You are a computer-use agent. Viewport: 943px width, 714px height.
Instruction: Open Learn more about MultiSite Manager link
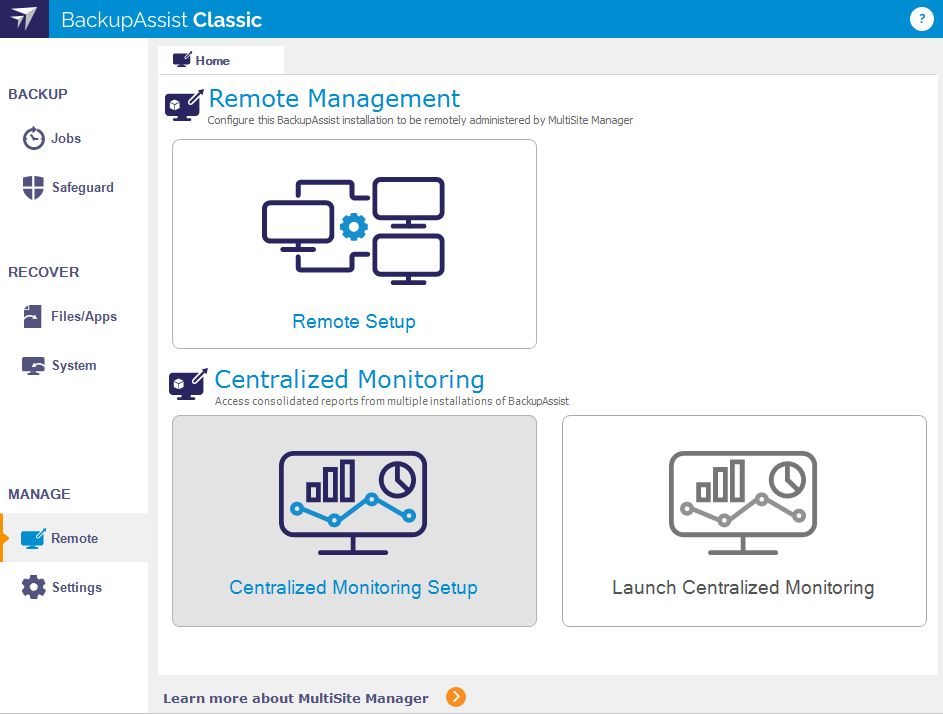(296, 698)
